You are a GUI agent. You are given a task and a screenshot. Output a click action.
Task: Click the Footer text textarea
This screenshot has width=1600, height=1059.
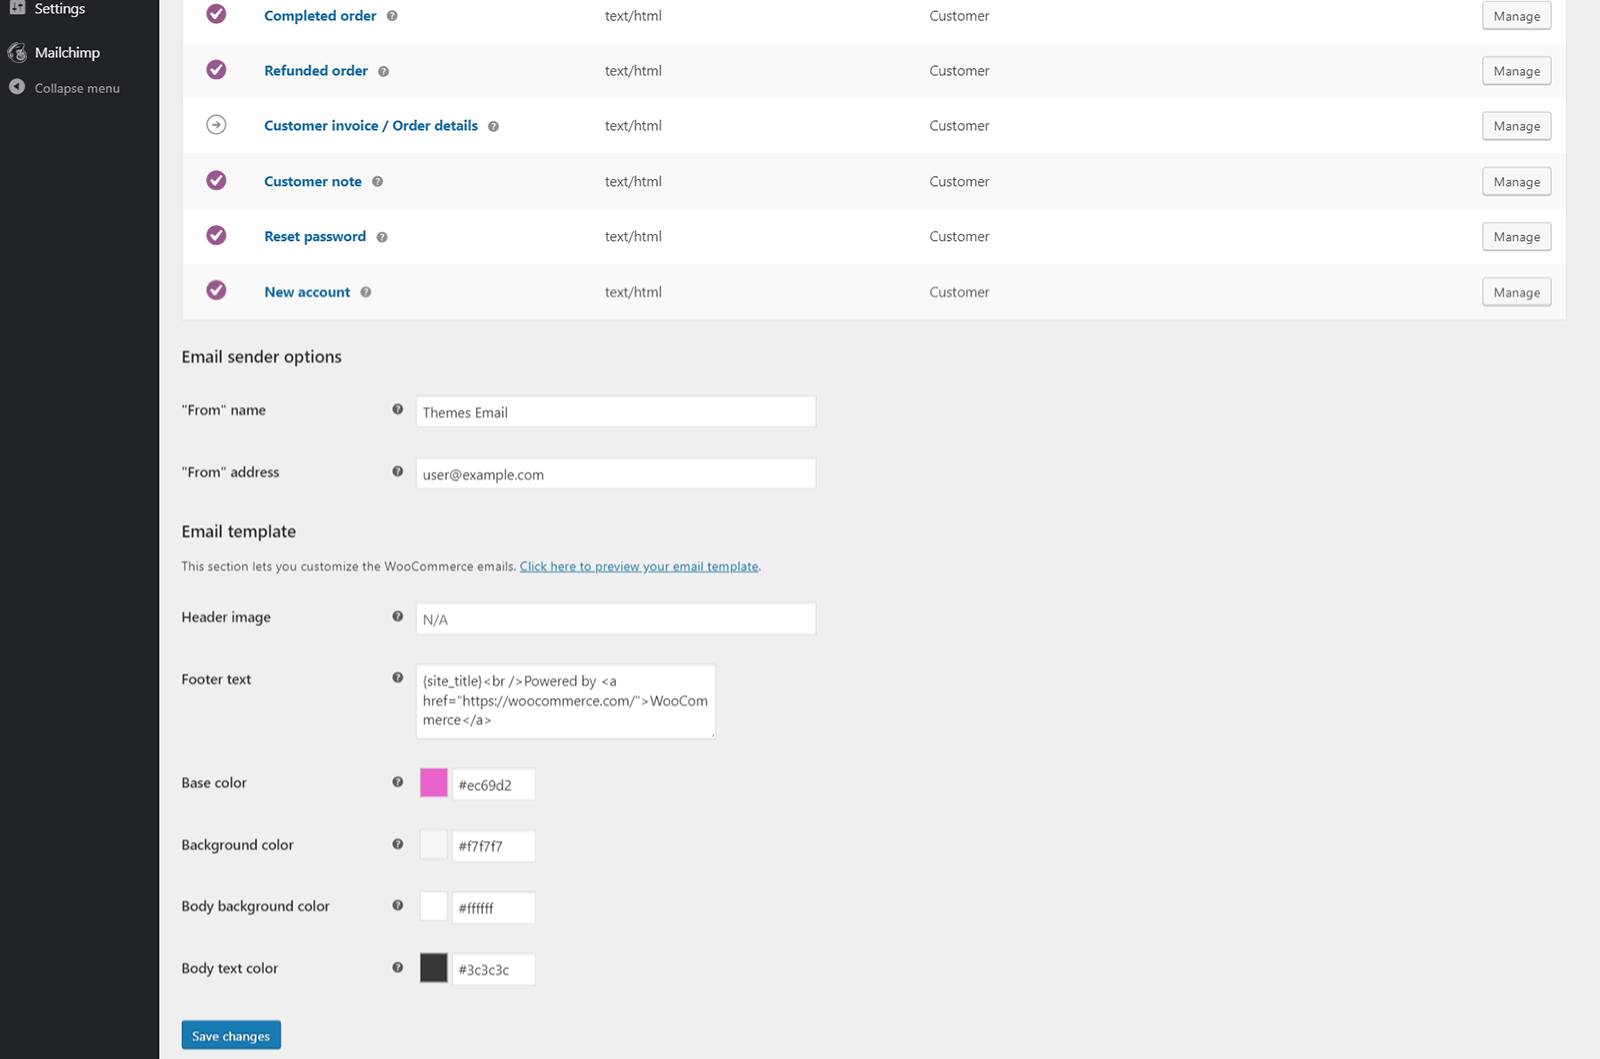(566, 701)
